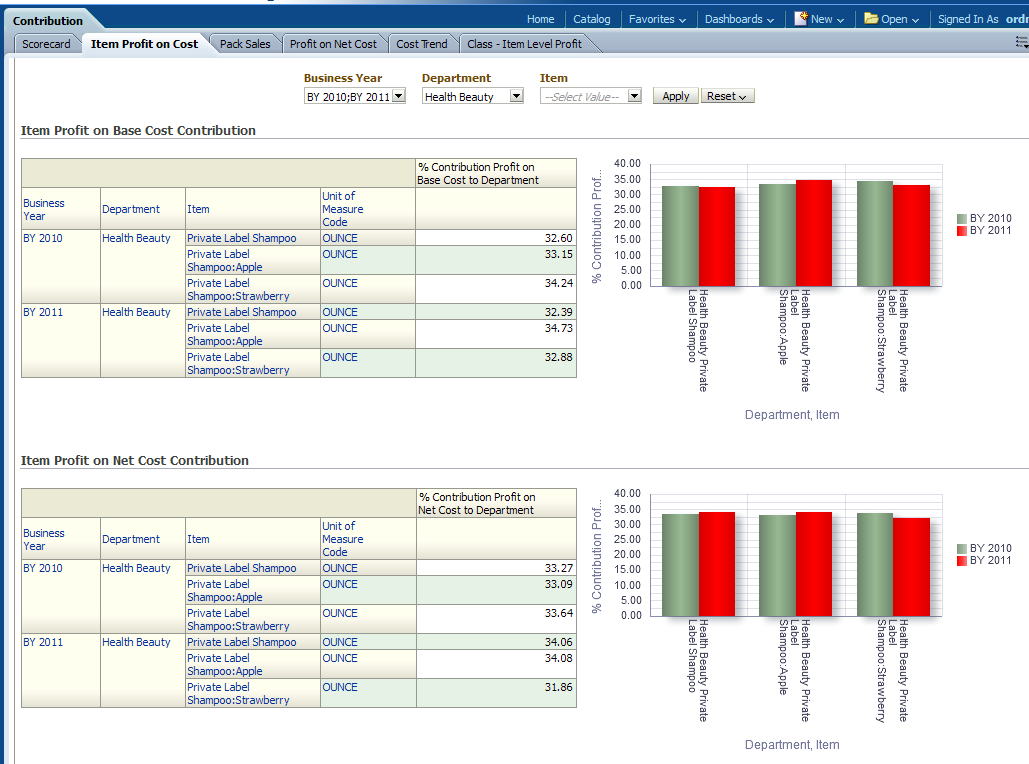Click the New document icon
Viewport: 1029px width, 764px height.
801,19
